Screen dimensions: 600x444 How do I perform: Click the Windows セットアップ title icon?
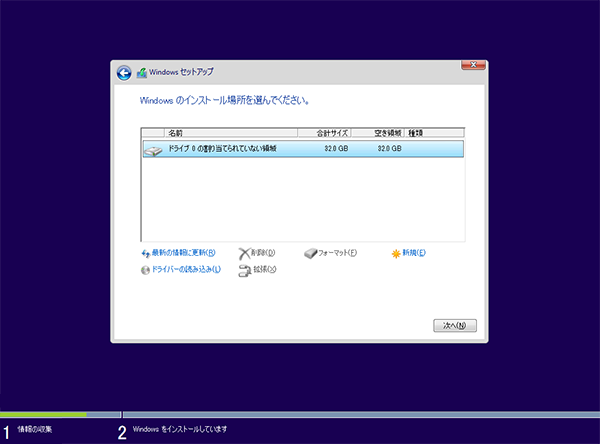coord(142,72)
